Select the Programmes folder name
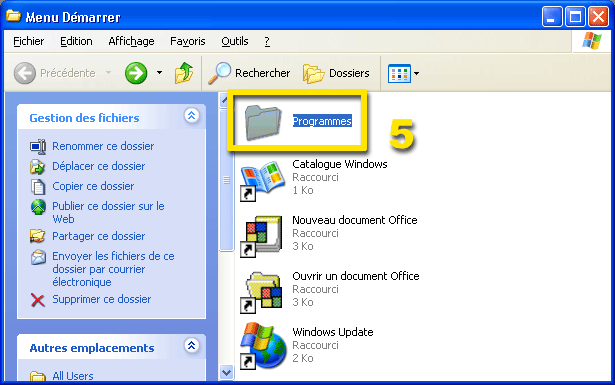 322,121
